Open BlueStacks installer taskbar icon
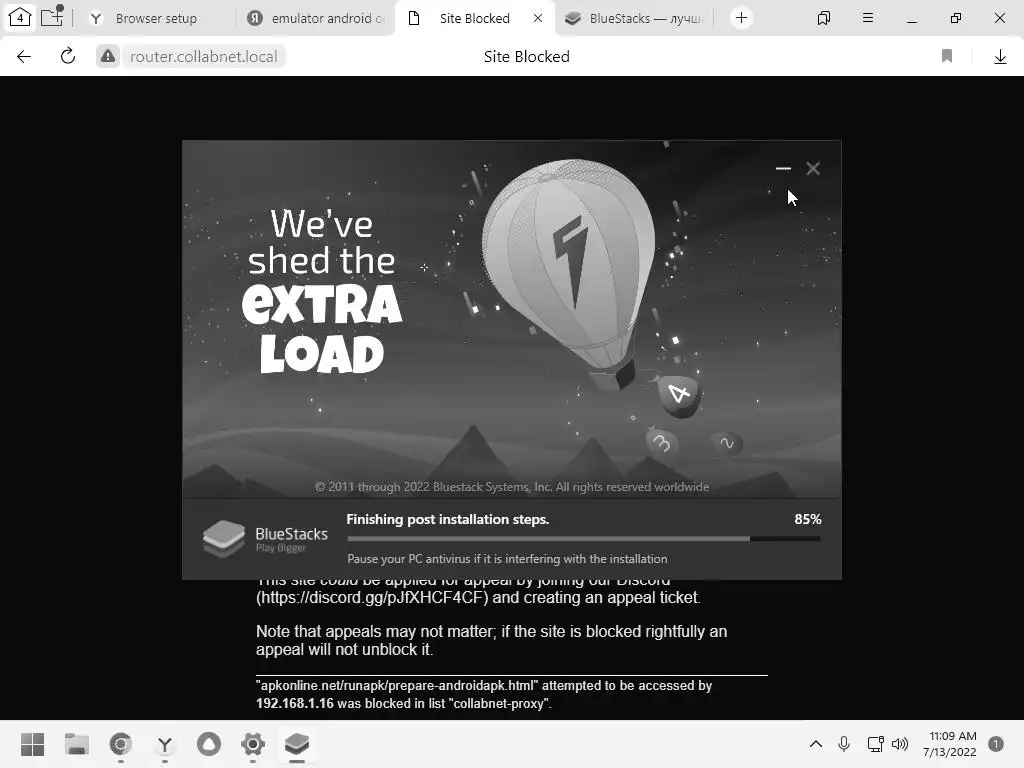The width and height of the screenshot is (1024, 768). click(x=296, y=744)
